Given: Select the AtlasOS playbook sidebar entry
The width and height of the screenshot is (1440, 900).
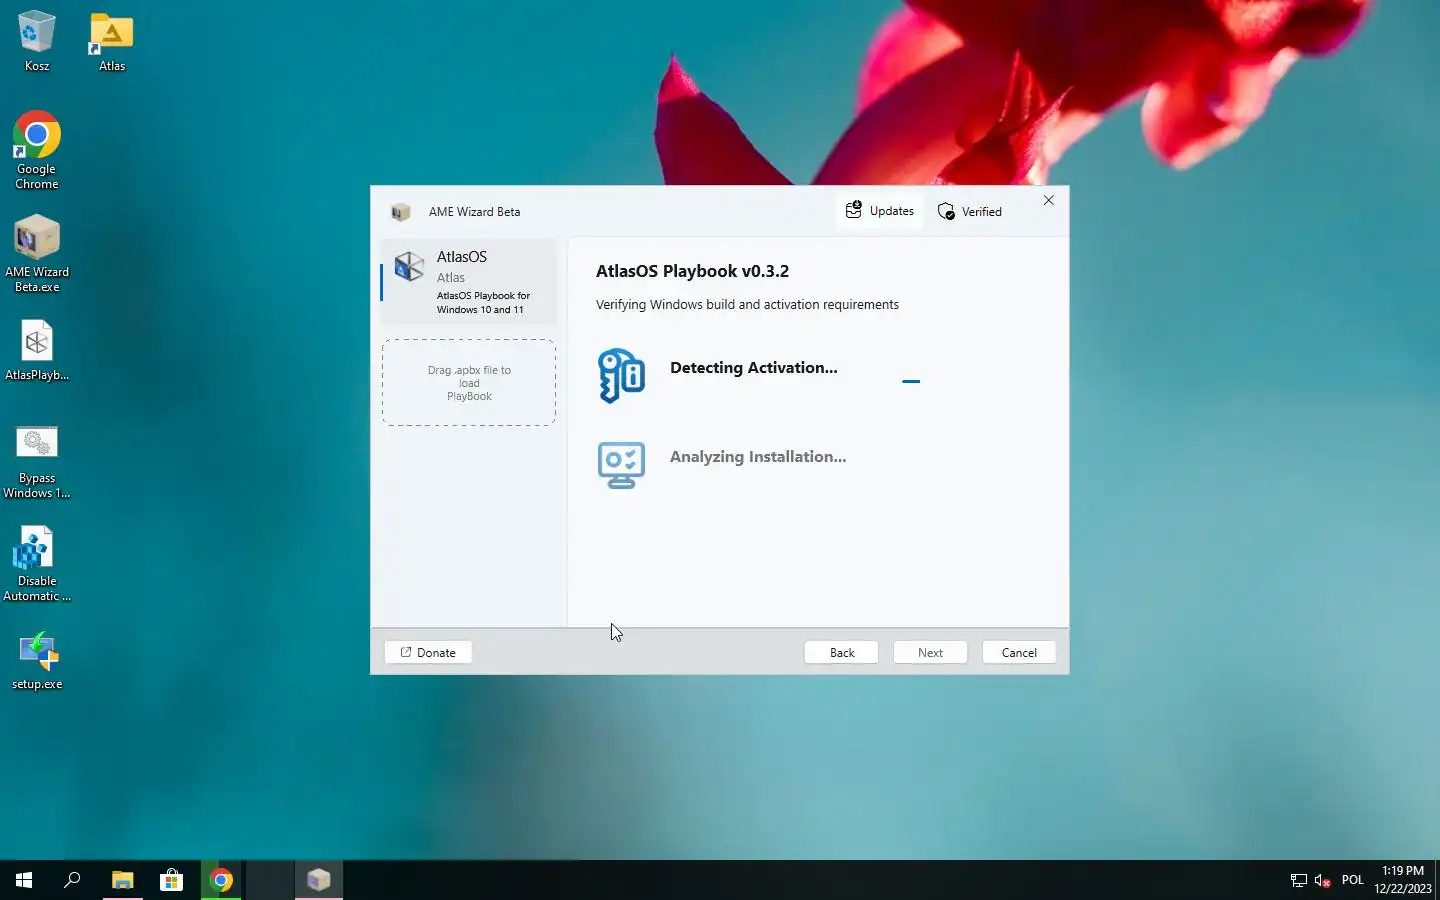Looking at the screenshot, I should click(469, 281).
